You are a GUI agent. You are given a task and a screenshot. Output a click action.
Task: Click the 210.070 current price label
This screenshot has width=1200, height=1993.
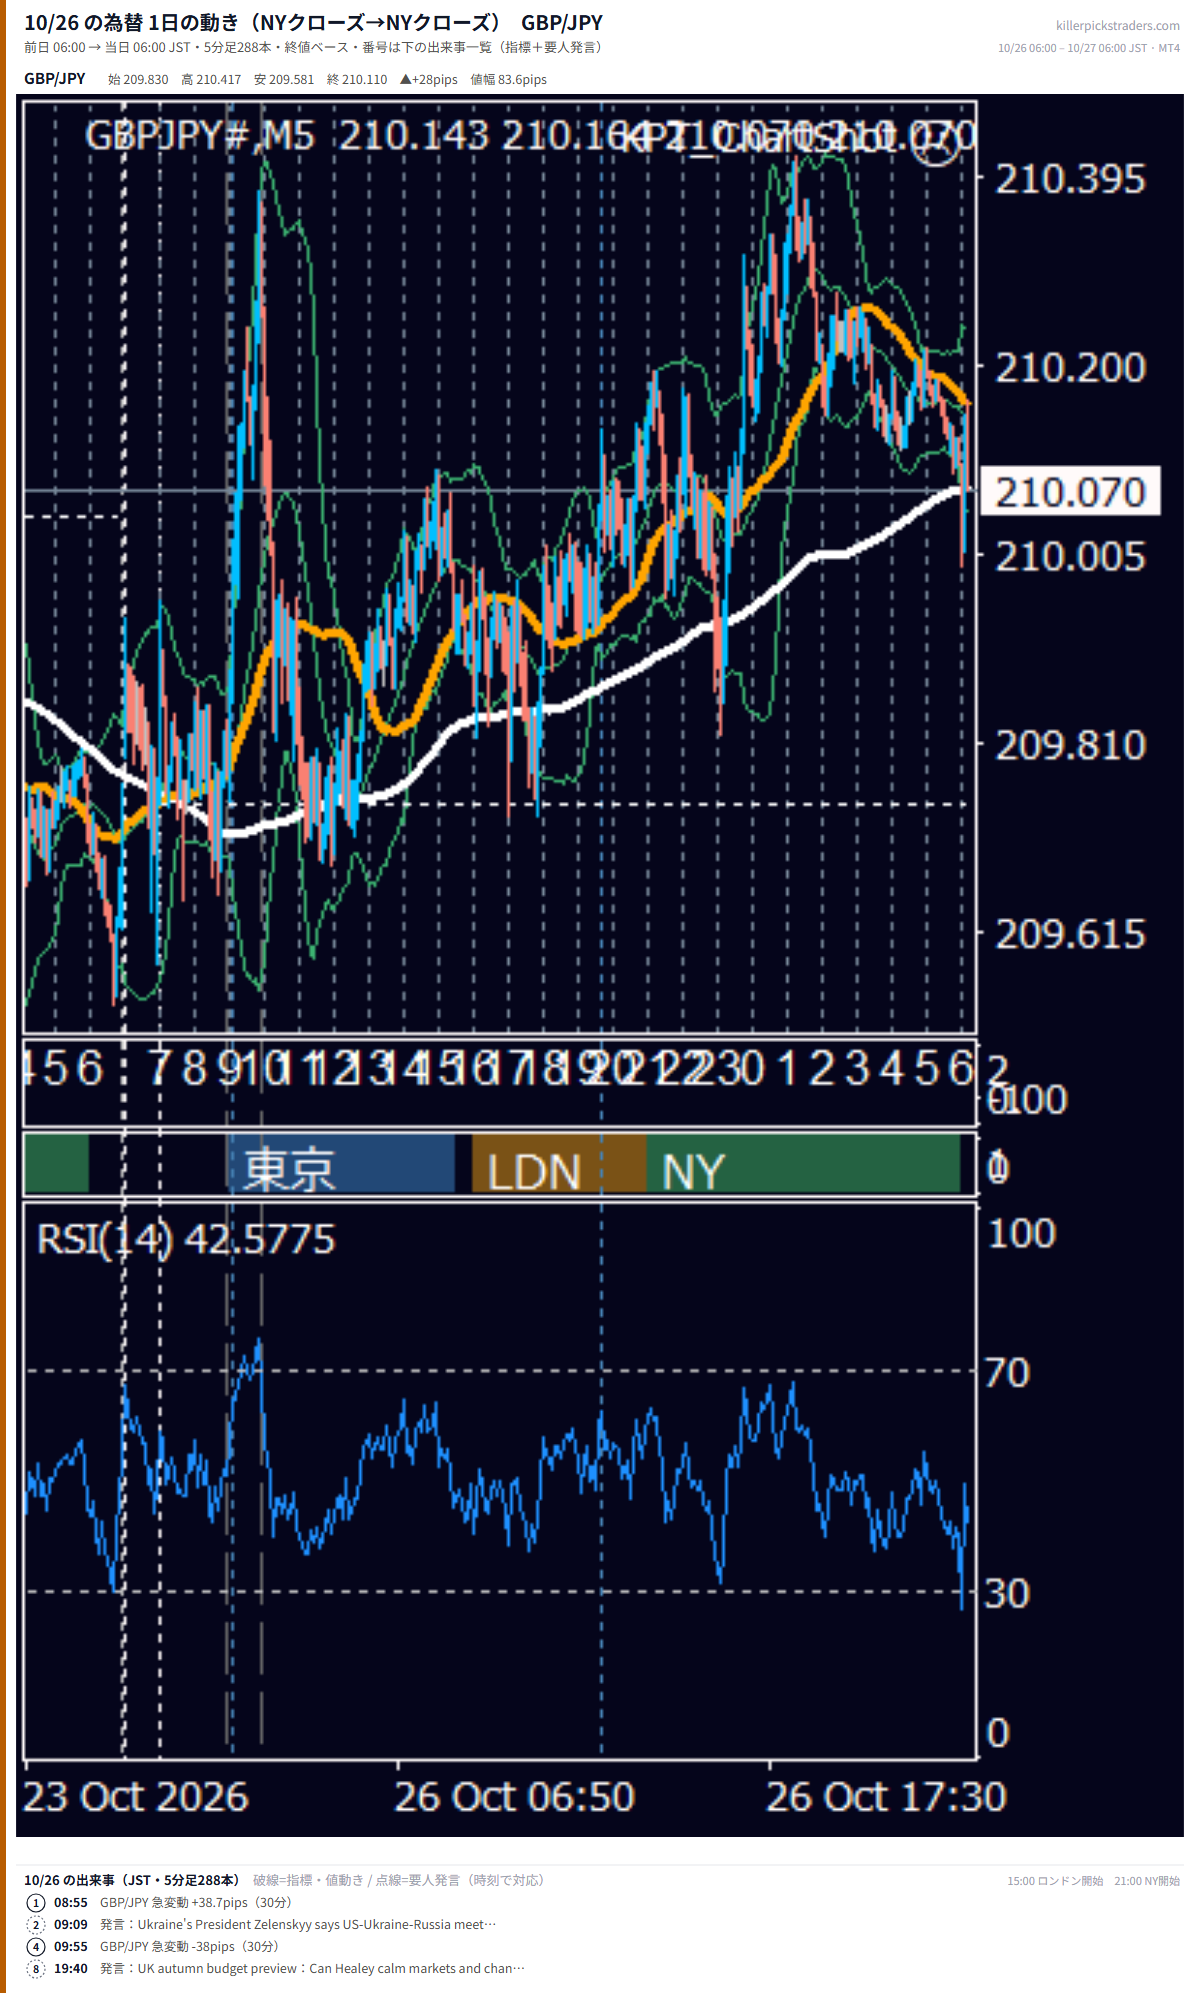click(1070, 492)
